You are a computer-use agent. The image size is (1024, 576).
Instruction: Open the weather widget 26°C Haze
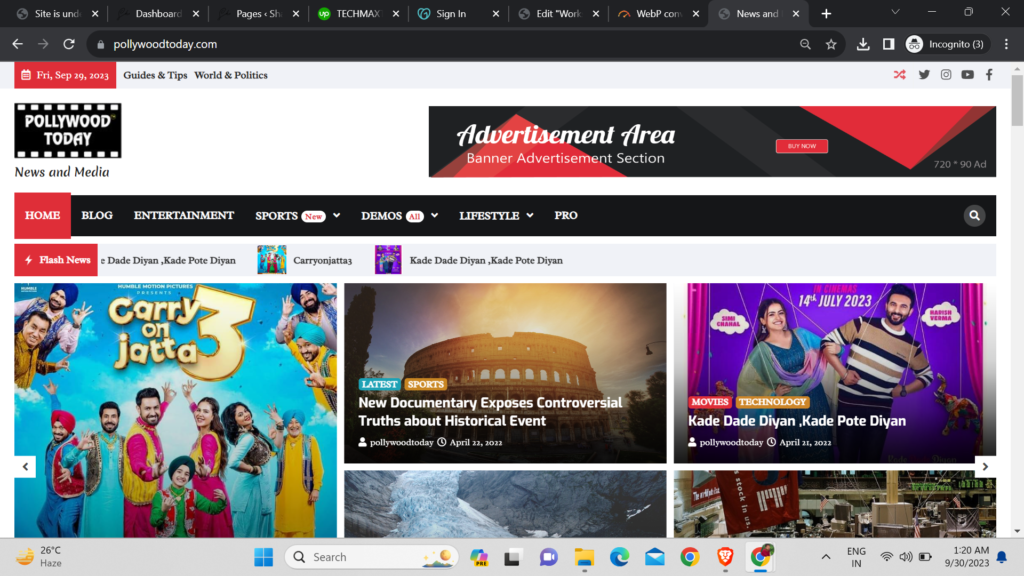click(x=39, y=557)
